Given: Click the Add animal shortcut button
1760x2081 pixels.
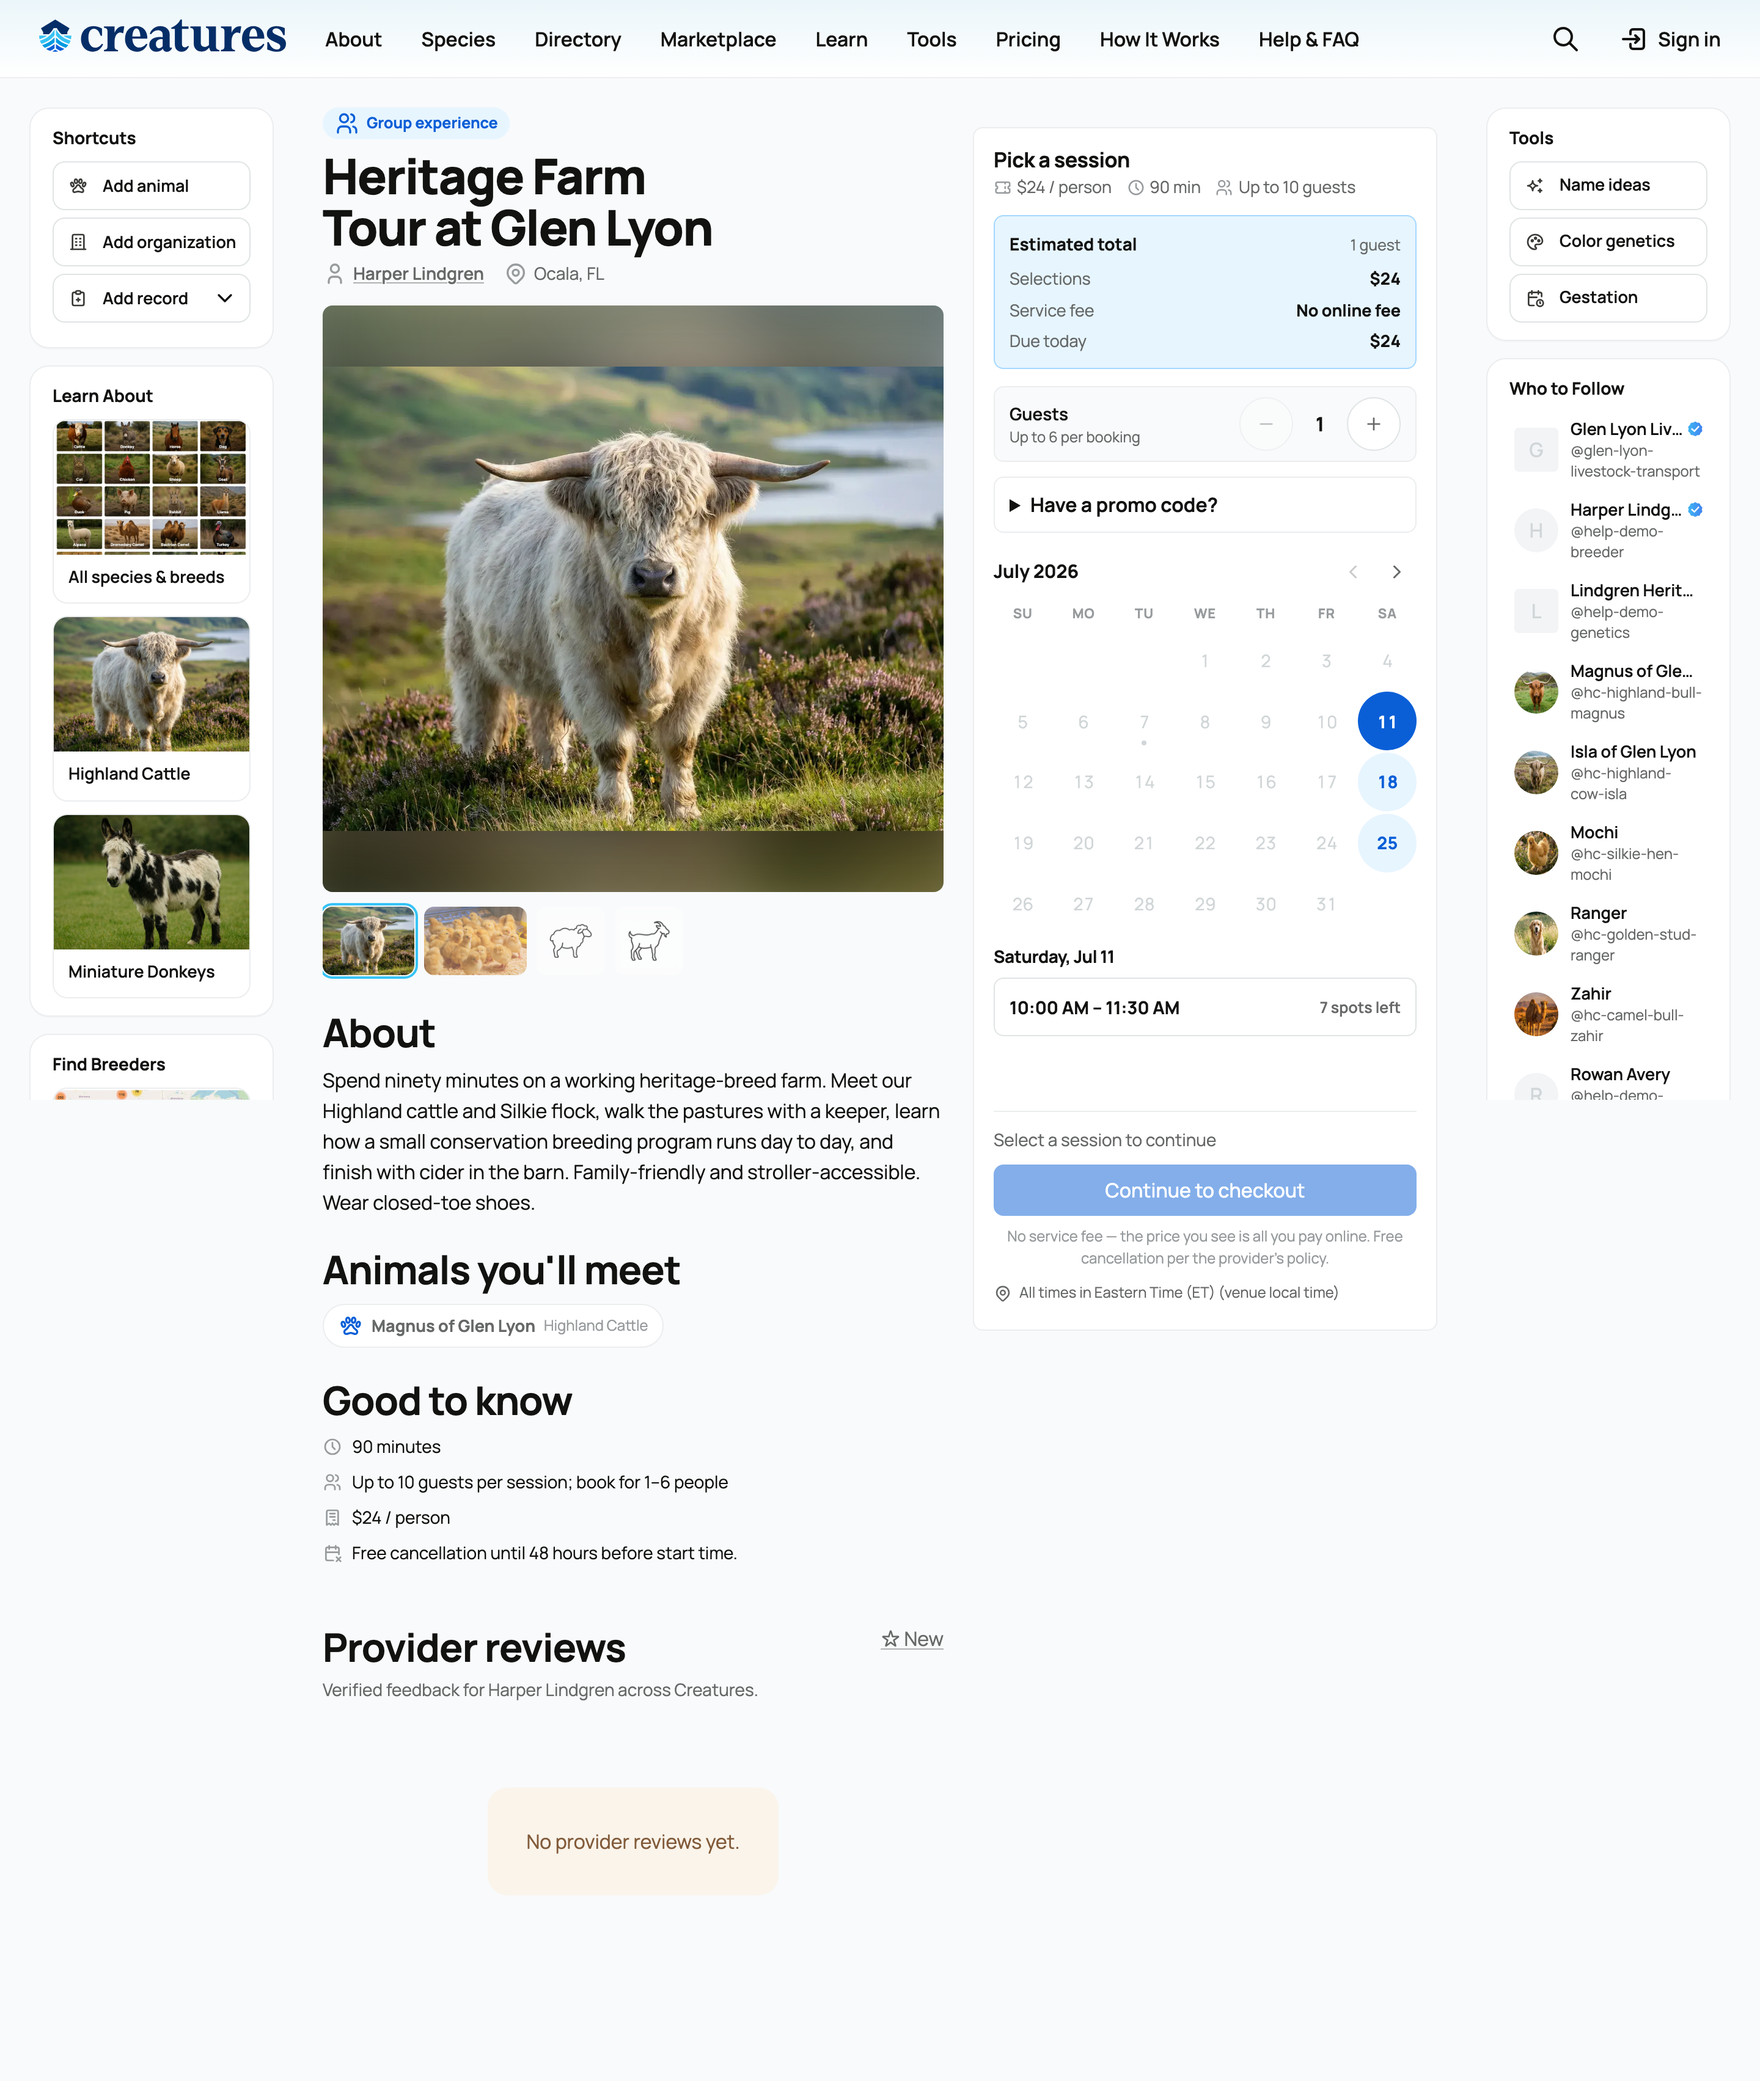Looking at the screenshot, I should (151, 186).
